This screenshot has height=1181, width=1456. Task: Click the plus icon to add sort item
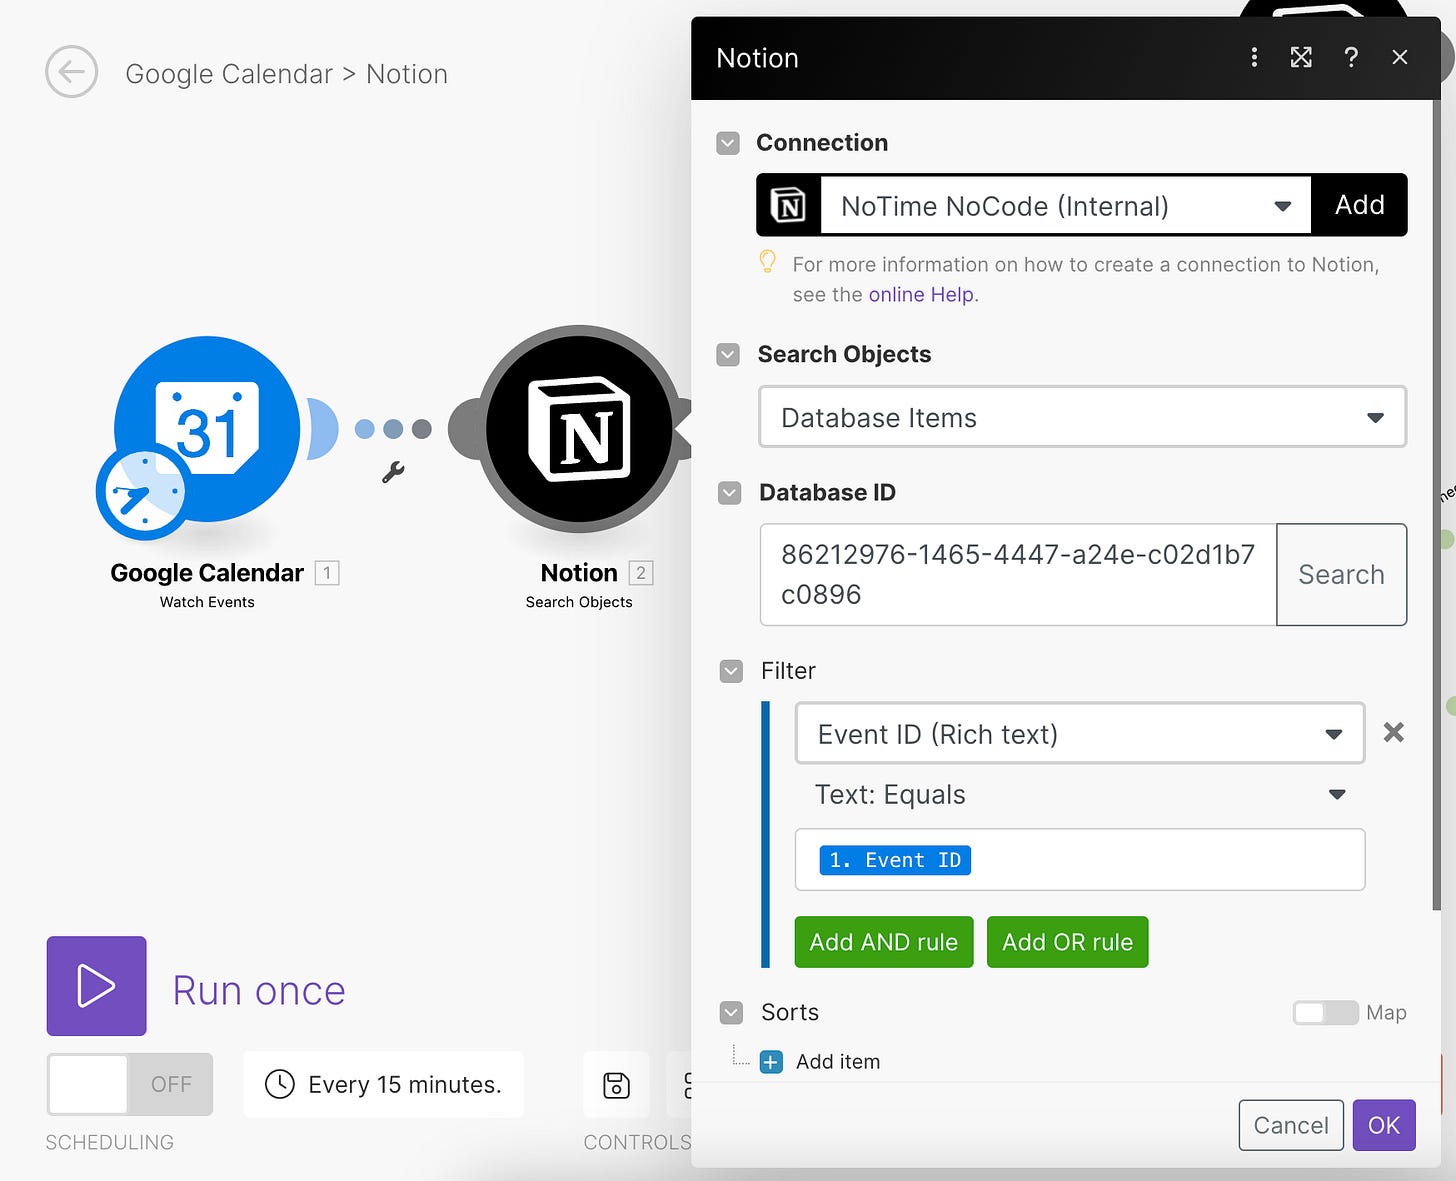point(771,1062)
